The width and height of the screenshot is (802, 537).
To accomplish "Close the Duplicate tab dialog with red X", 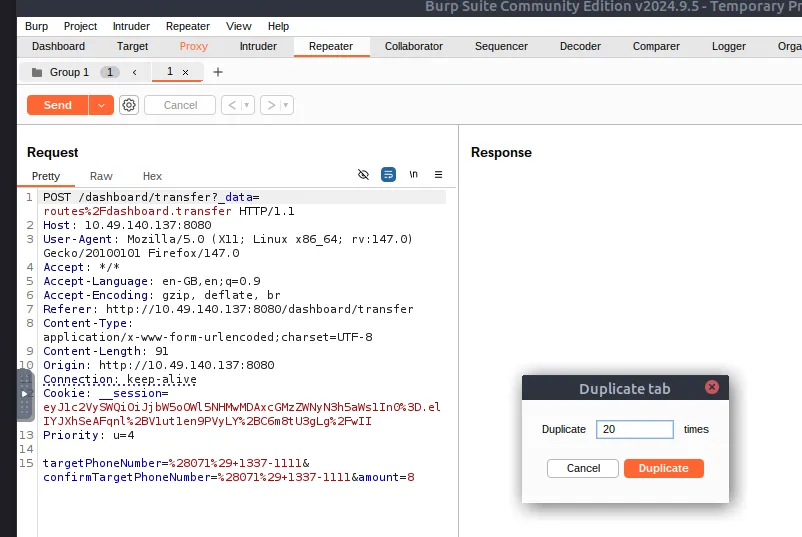I will coord(712,388).
